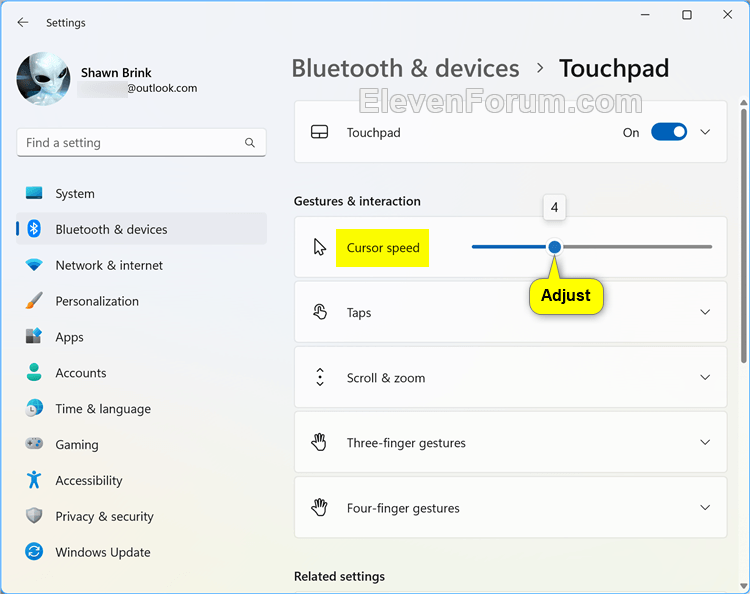Click the System monitor icon

(x=34, y=193)
